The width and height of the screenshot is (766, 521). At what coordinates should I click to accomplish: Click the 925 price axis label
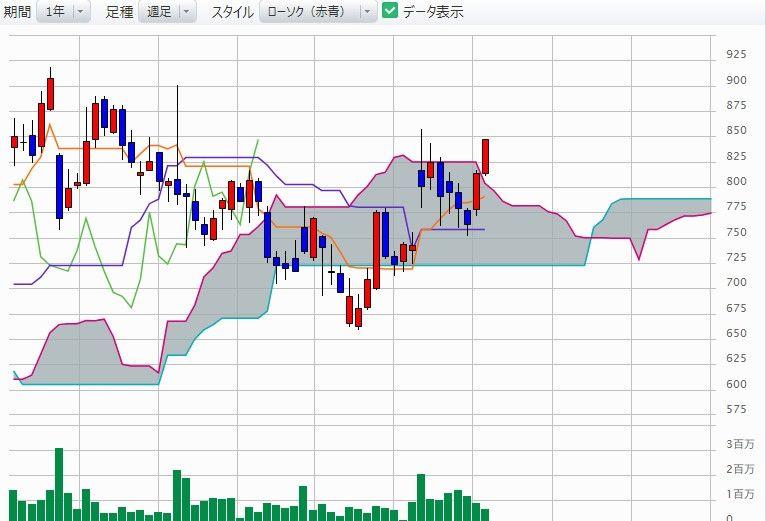click(736, 54)
